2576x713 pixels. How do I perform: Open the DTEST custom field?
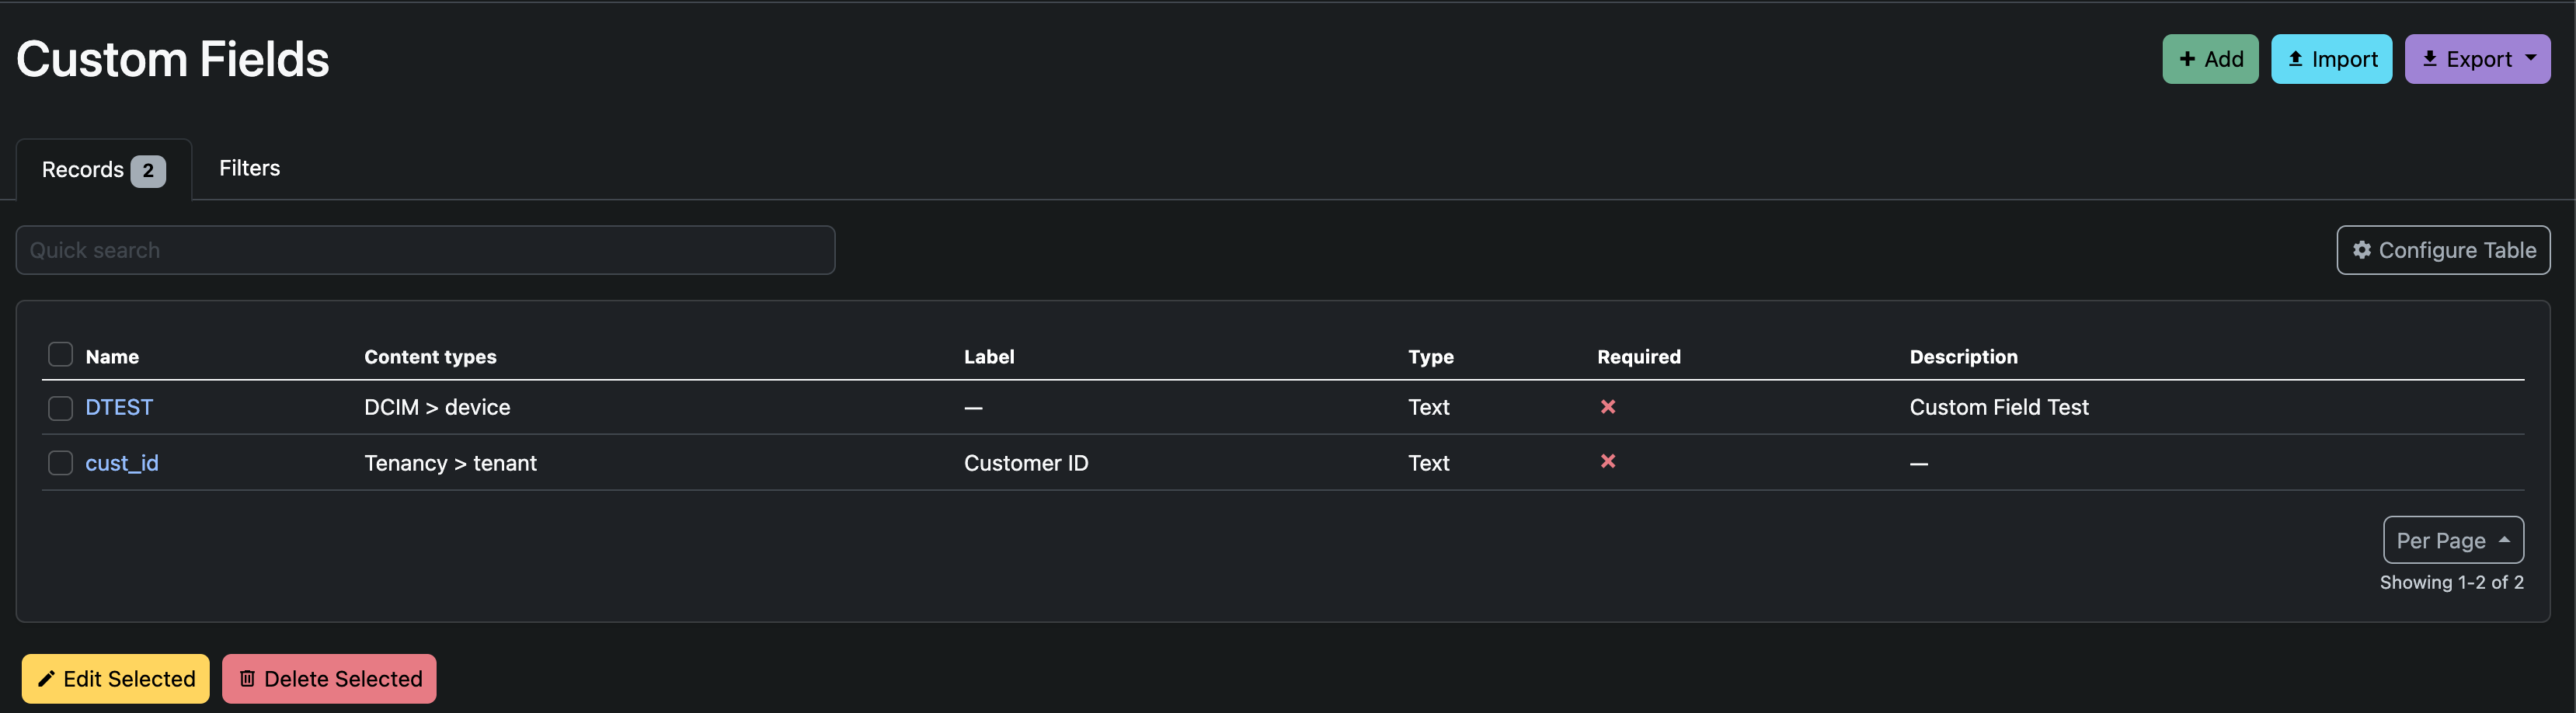pyautogui.click(x=119, y=407)
